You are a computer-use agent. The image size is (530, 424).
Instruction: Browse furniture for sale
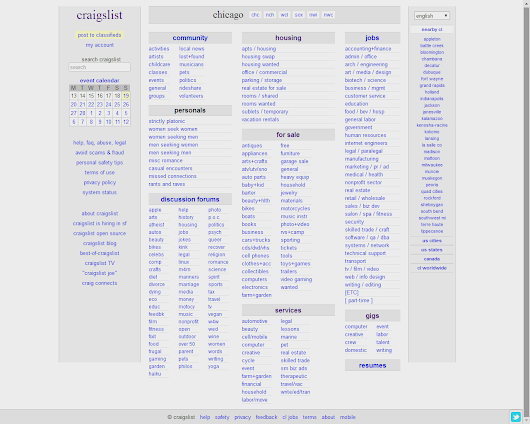click(290, 154)
